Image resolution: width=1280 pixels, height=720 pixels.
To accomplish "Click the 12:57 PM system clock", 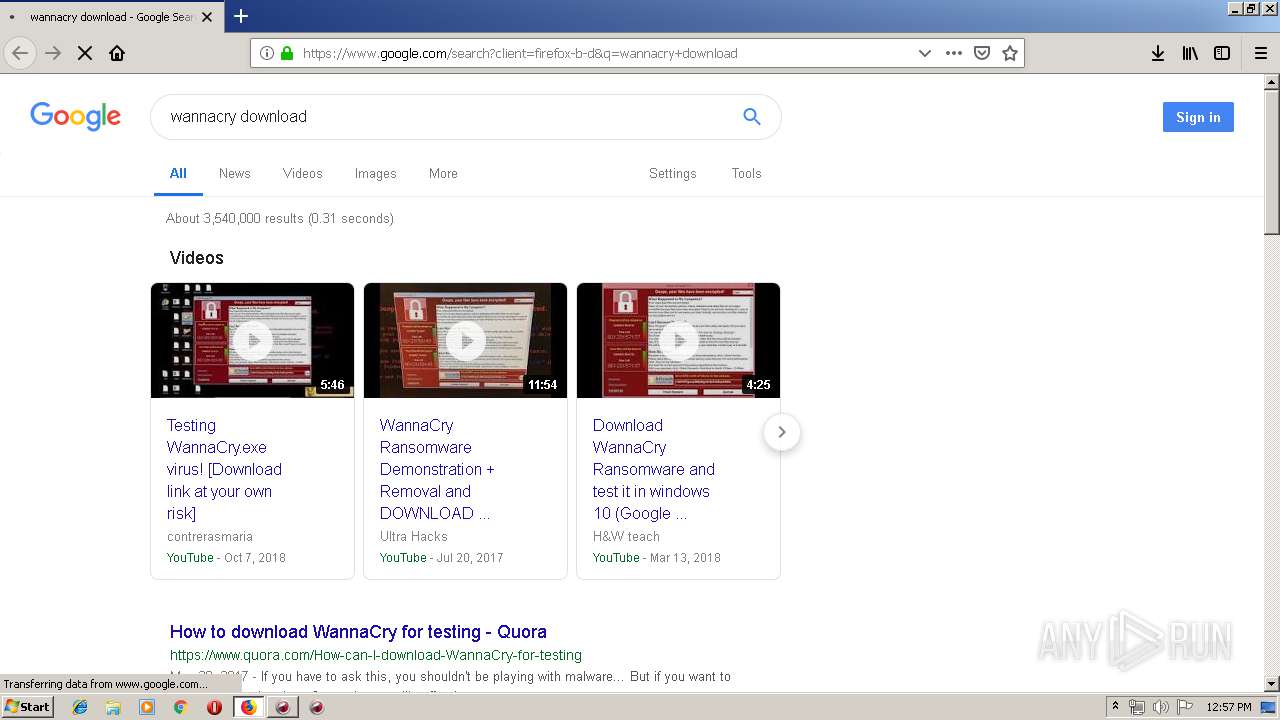I will coord(1229,707).
